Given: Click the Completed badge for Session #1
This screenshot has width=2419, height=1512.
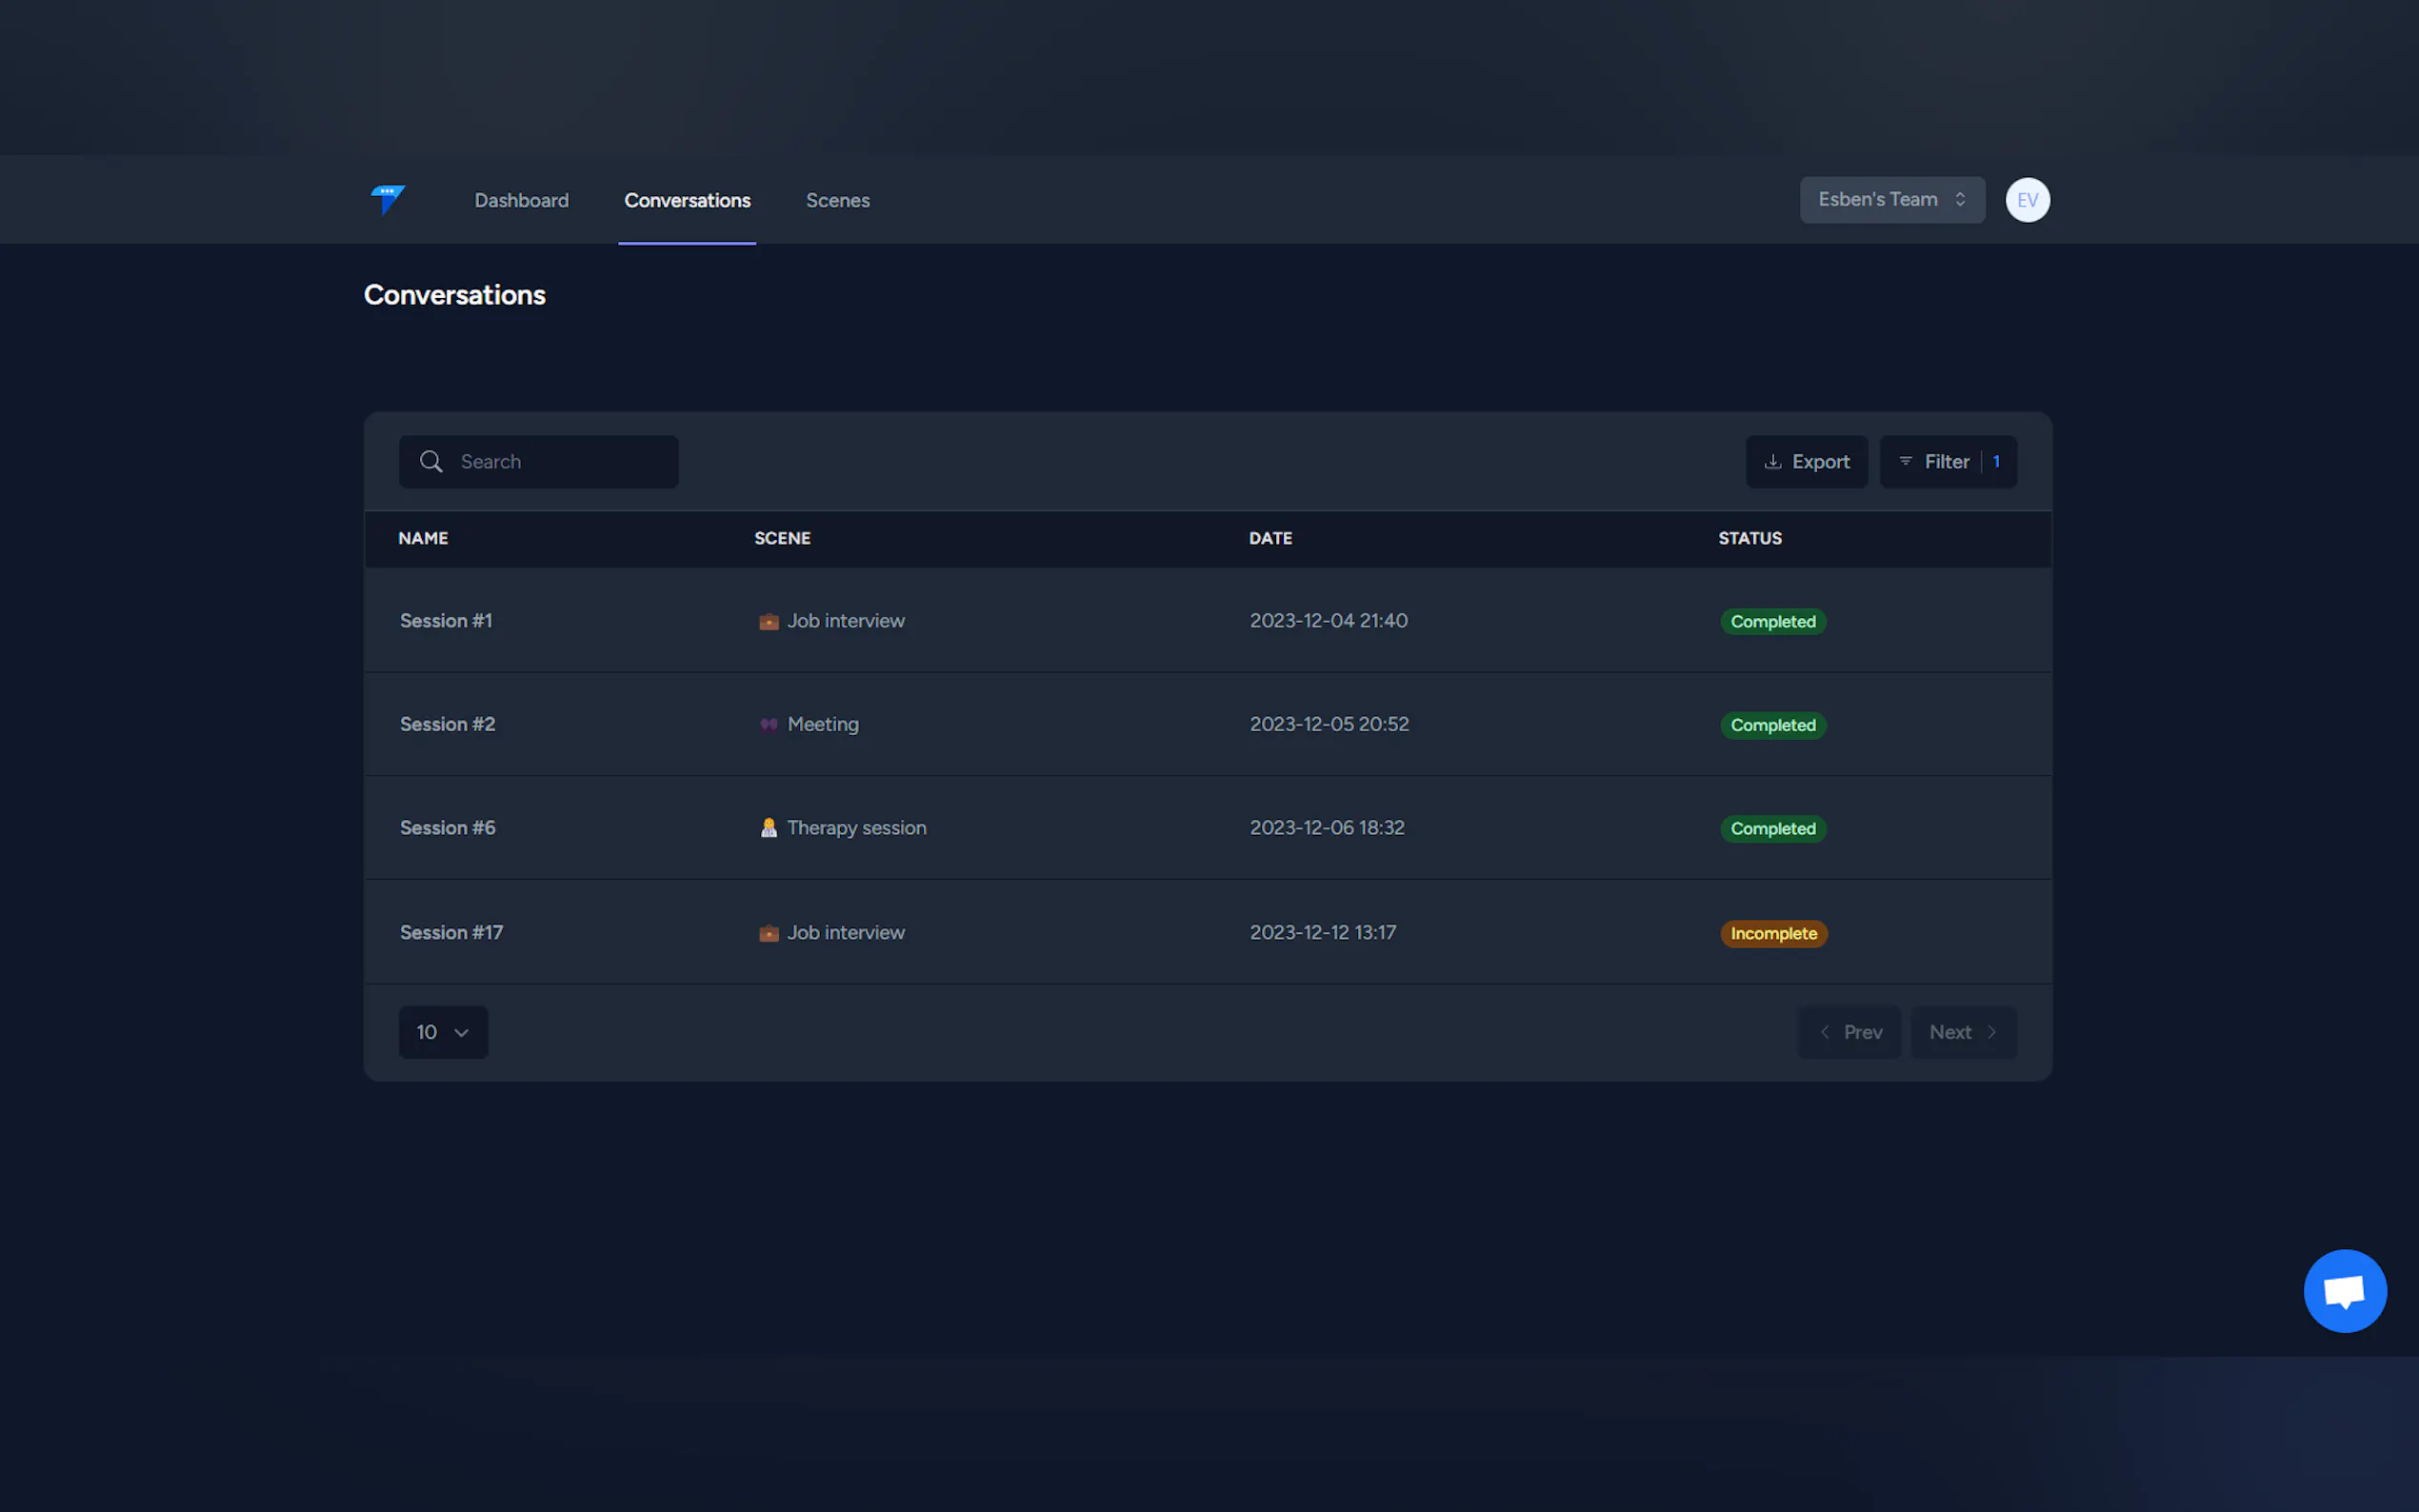Looking at the screenshot, I should pos(1772,621).
